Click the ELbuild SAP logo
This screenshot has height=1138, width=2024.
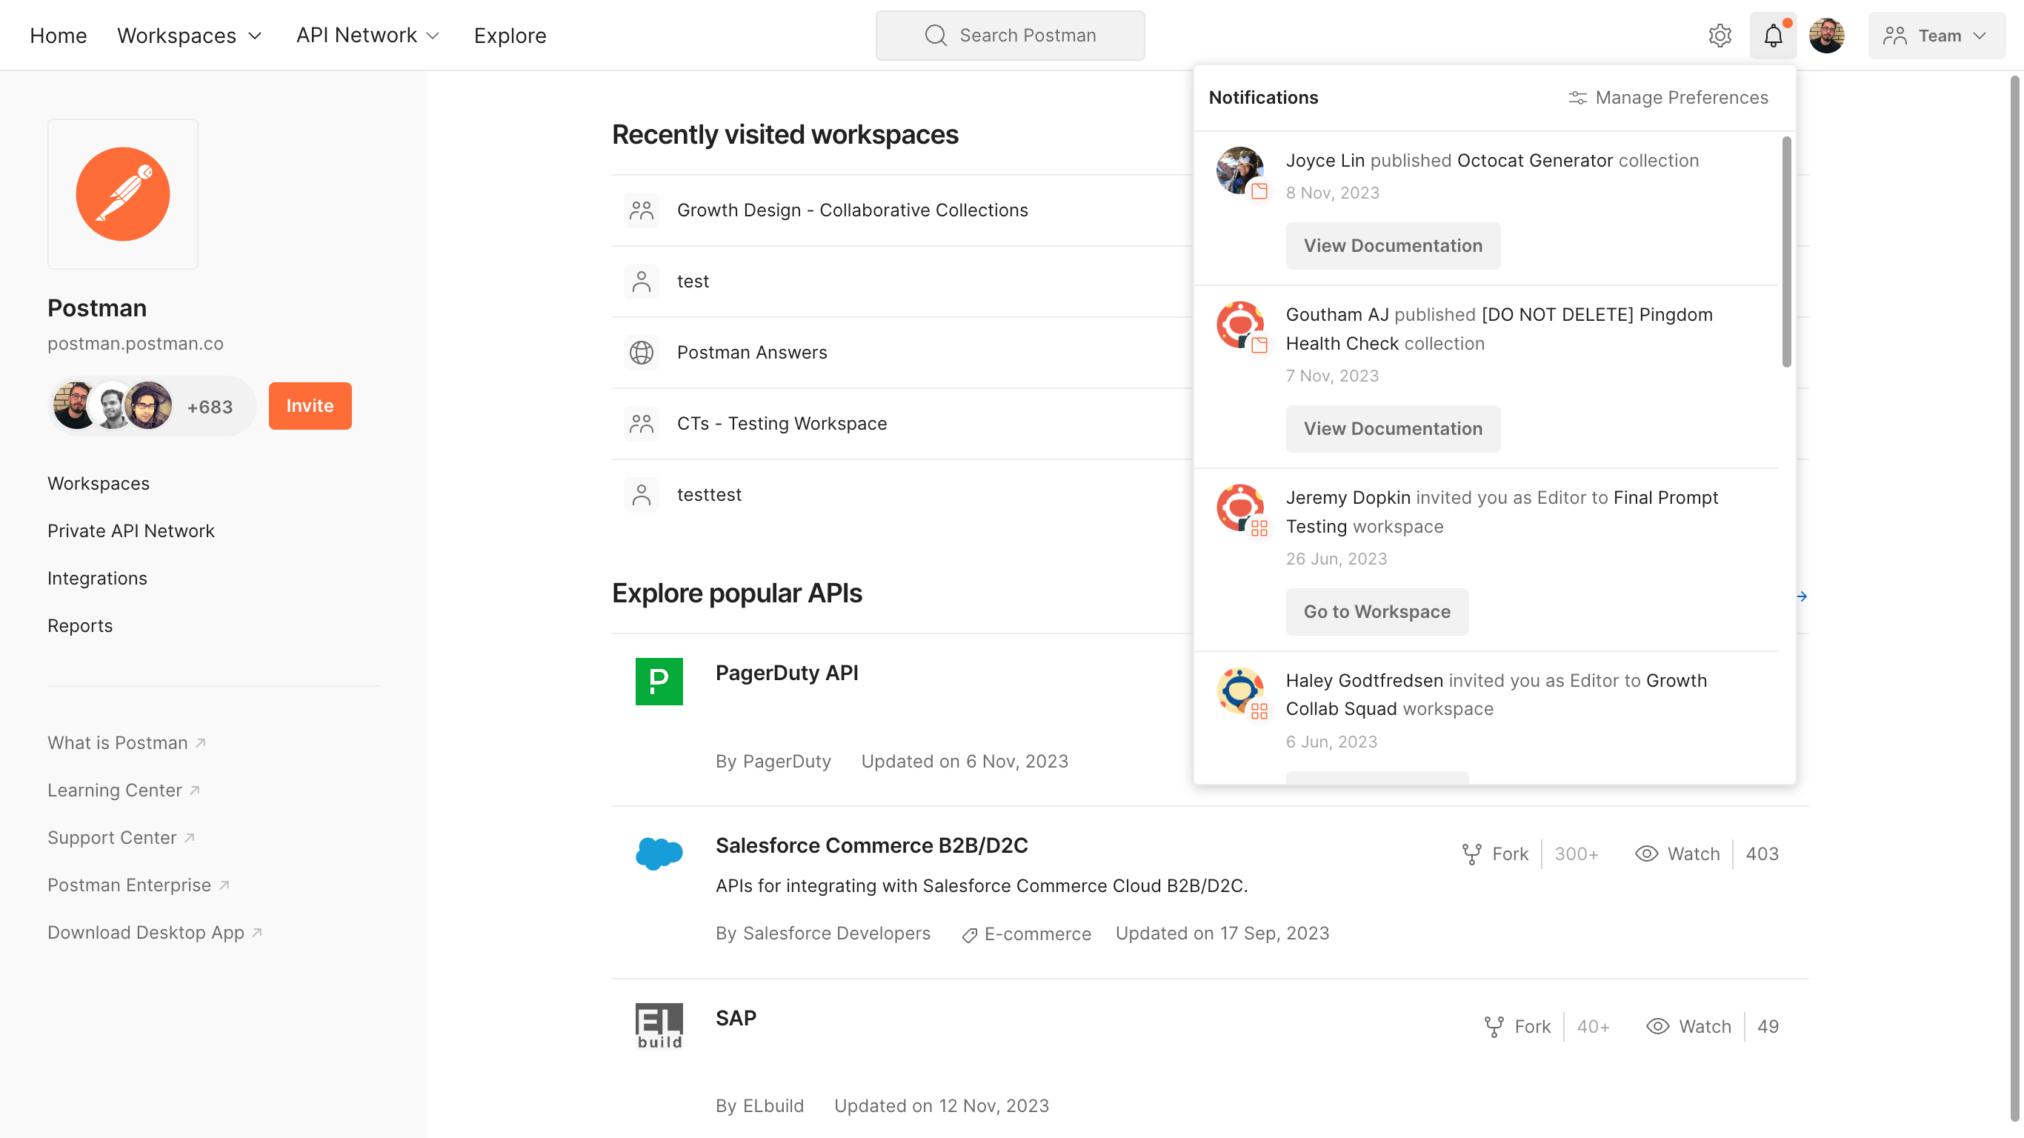pos(659,1025)
